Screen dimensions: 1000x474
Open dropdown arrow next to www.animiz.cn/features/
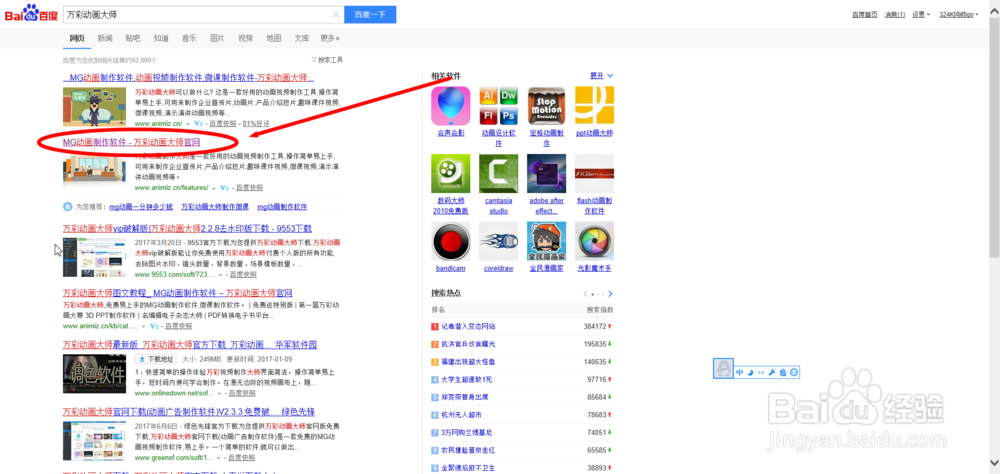(214, 188)
